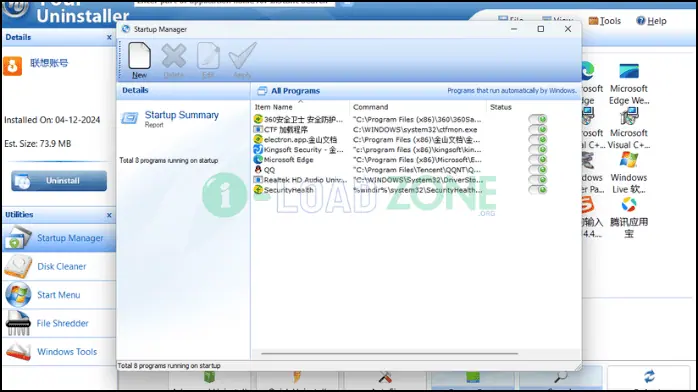Click the Uninstall button
This screenshot has height=392, width=698.
pyautogui.click(x=59, y=181)
